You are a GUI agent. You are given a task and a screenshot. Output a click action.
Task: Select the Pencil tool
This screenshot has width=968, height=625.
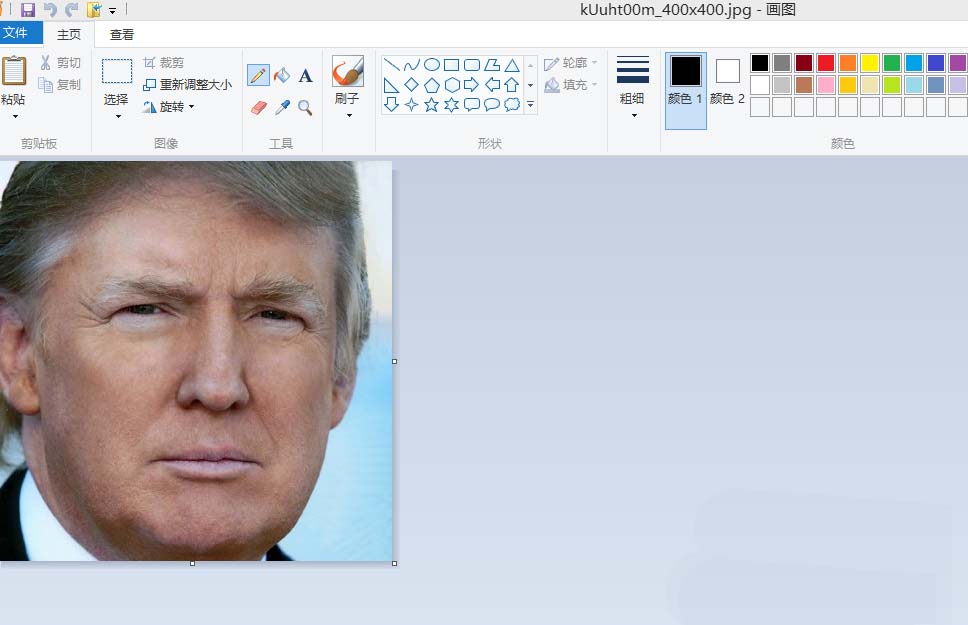tap(258, 75)
